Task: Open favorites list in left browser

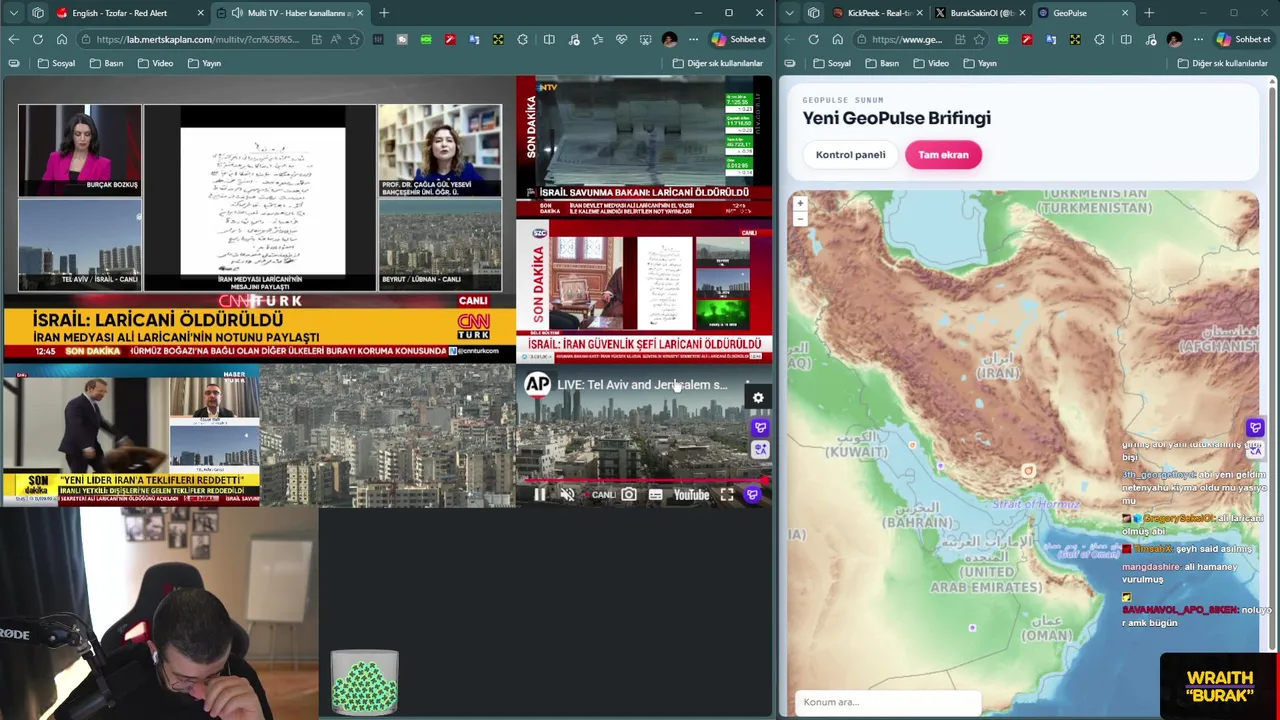Action: [x=597, y=39]
